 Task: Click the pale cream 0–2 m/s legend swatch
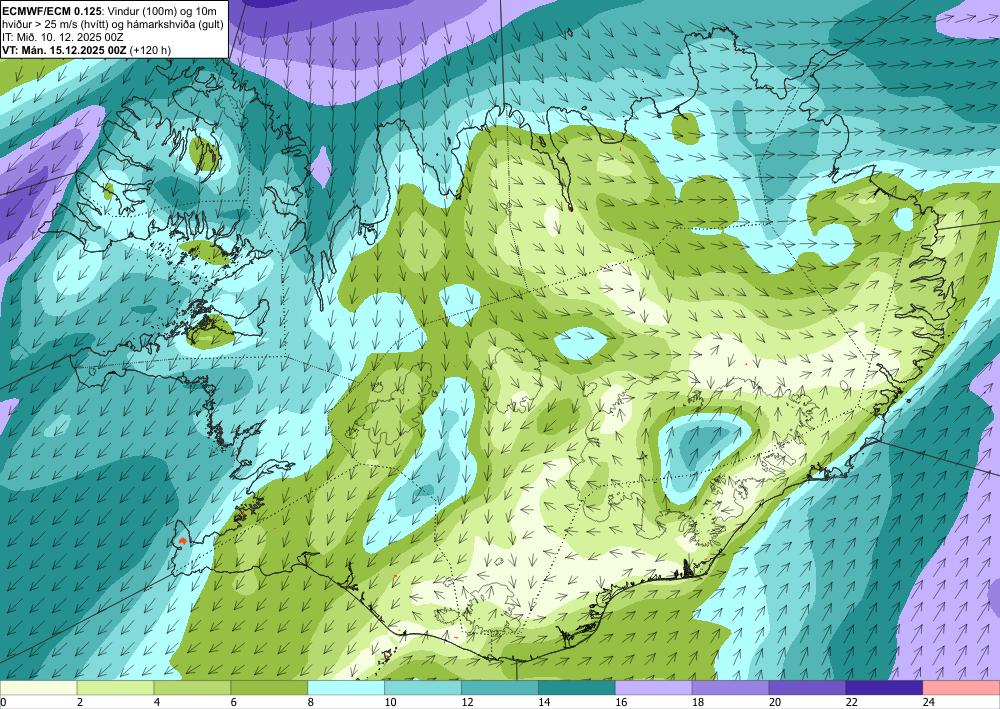tap(38, 688)
